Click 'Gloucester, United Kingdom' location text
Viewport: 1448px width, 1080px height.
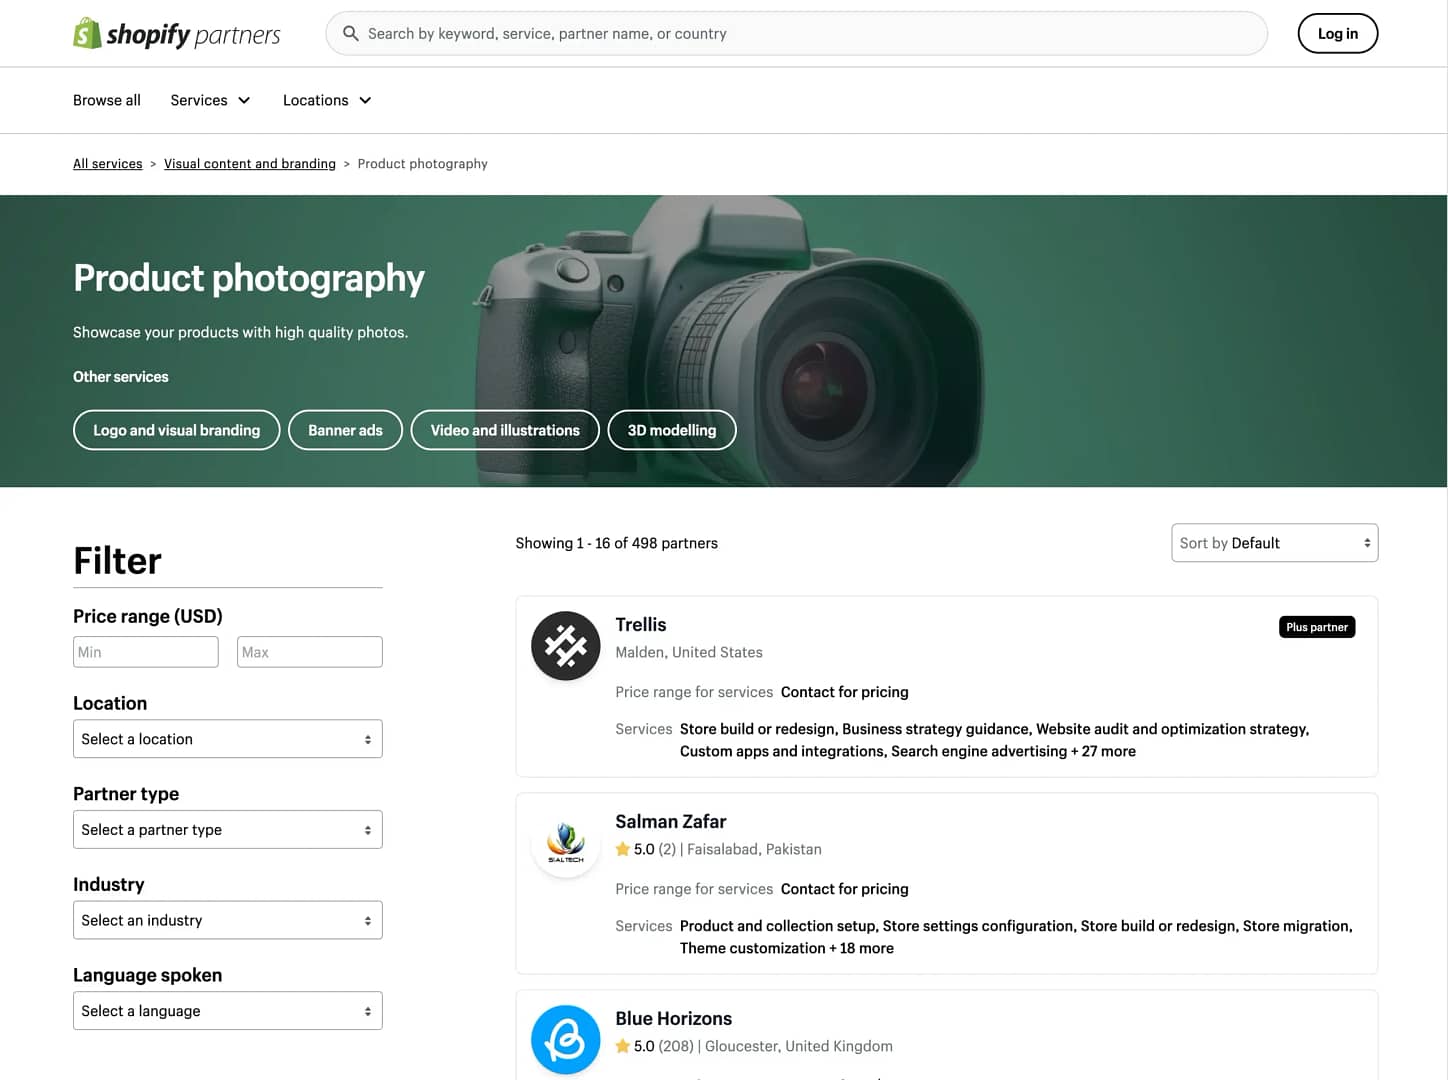click(x=799, y=1046)
